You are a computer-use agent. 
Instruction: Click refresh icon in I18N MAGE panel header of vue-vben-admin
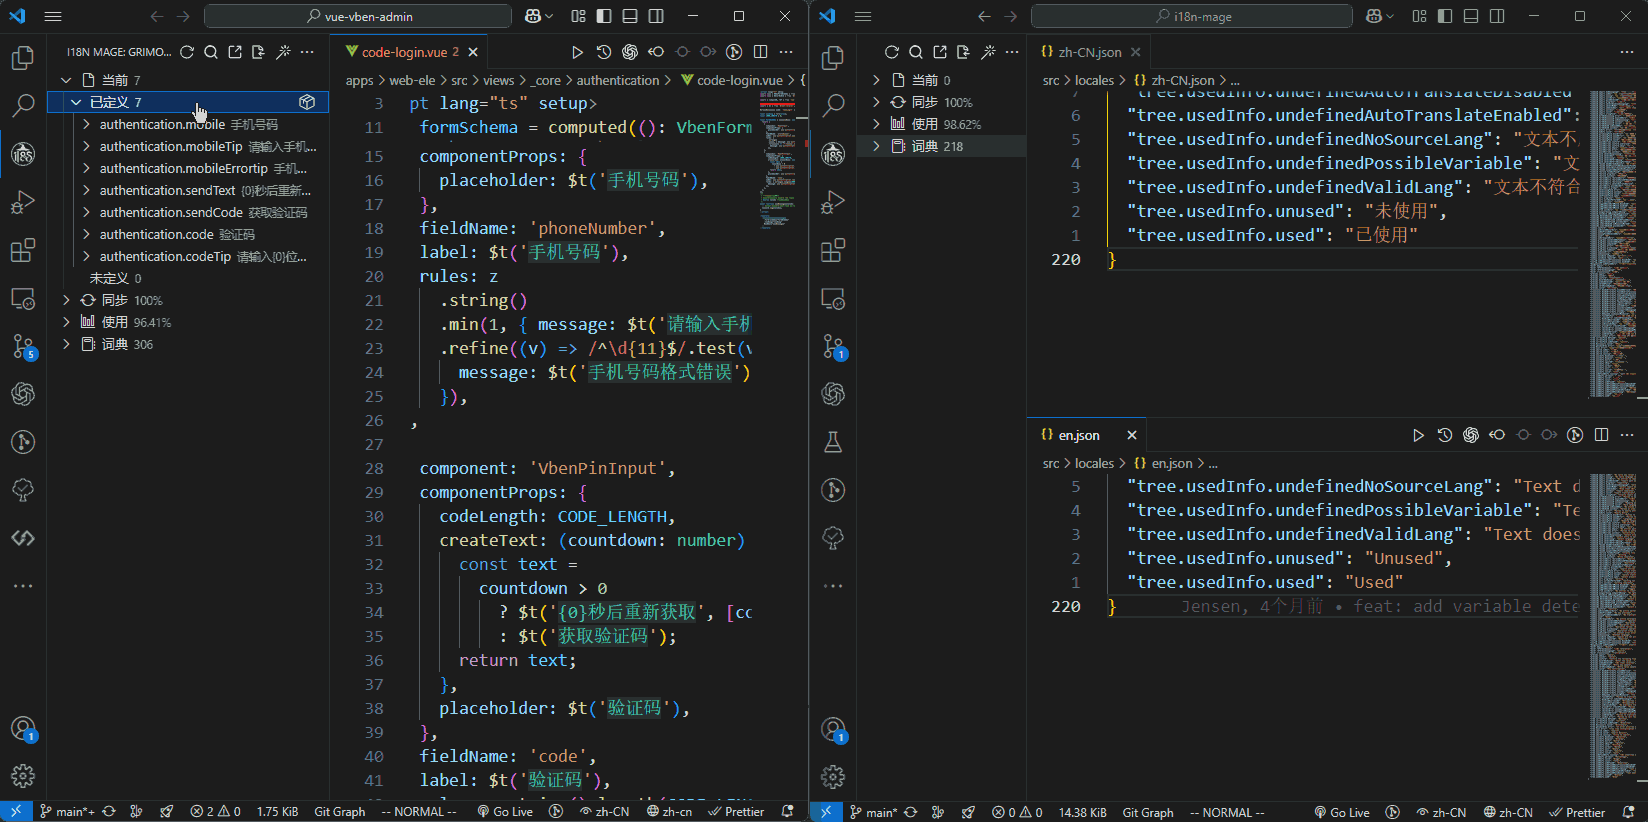tap(187, 52)
